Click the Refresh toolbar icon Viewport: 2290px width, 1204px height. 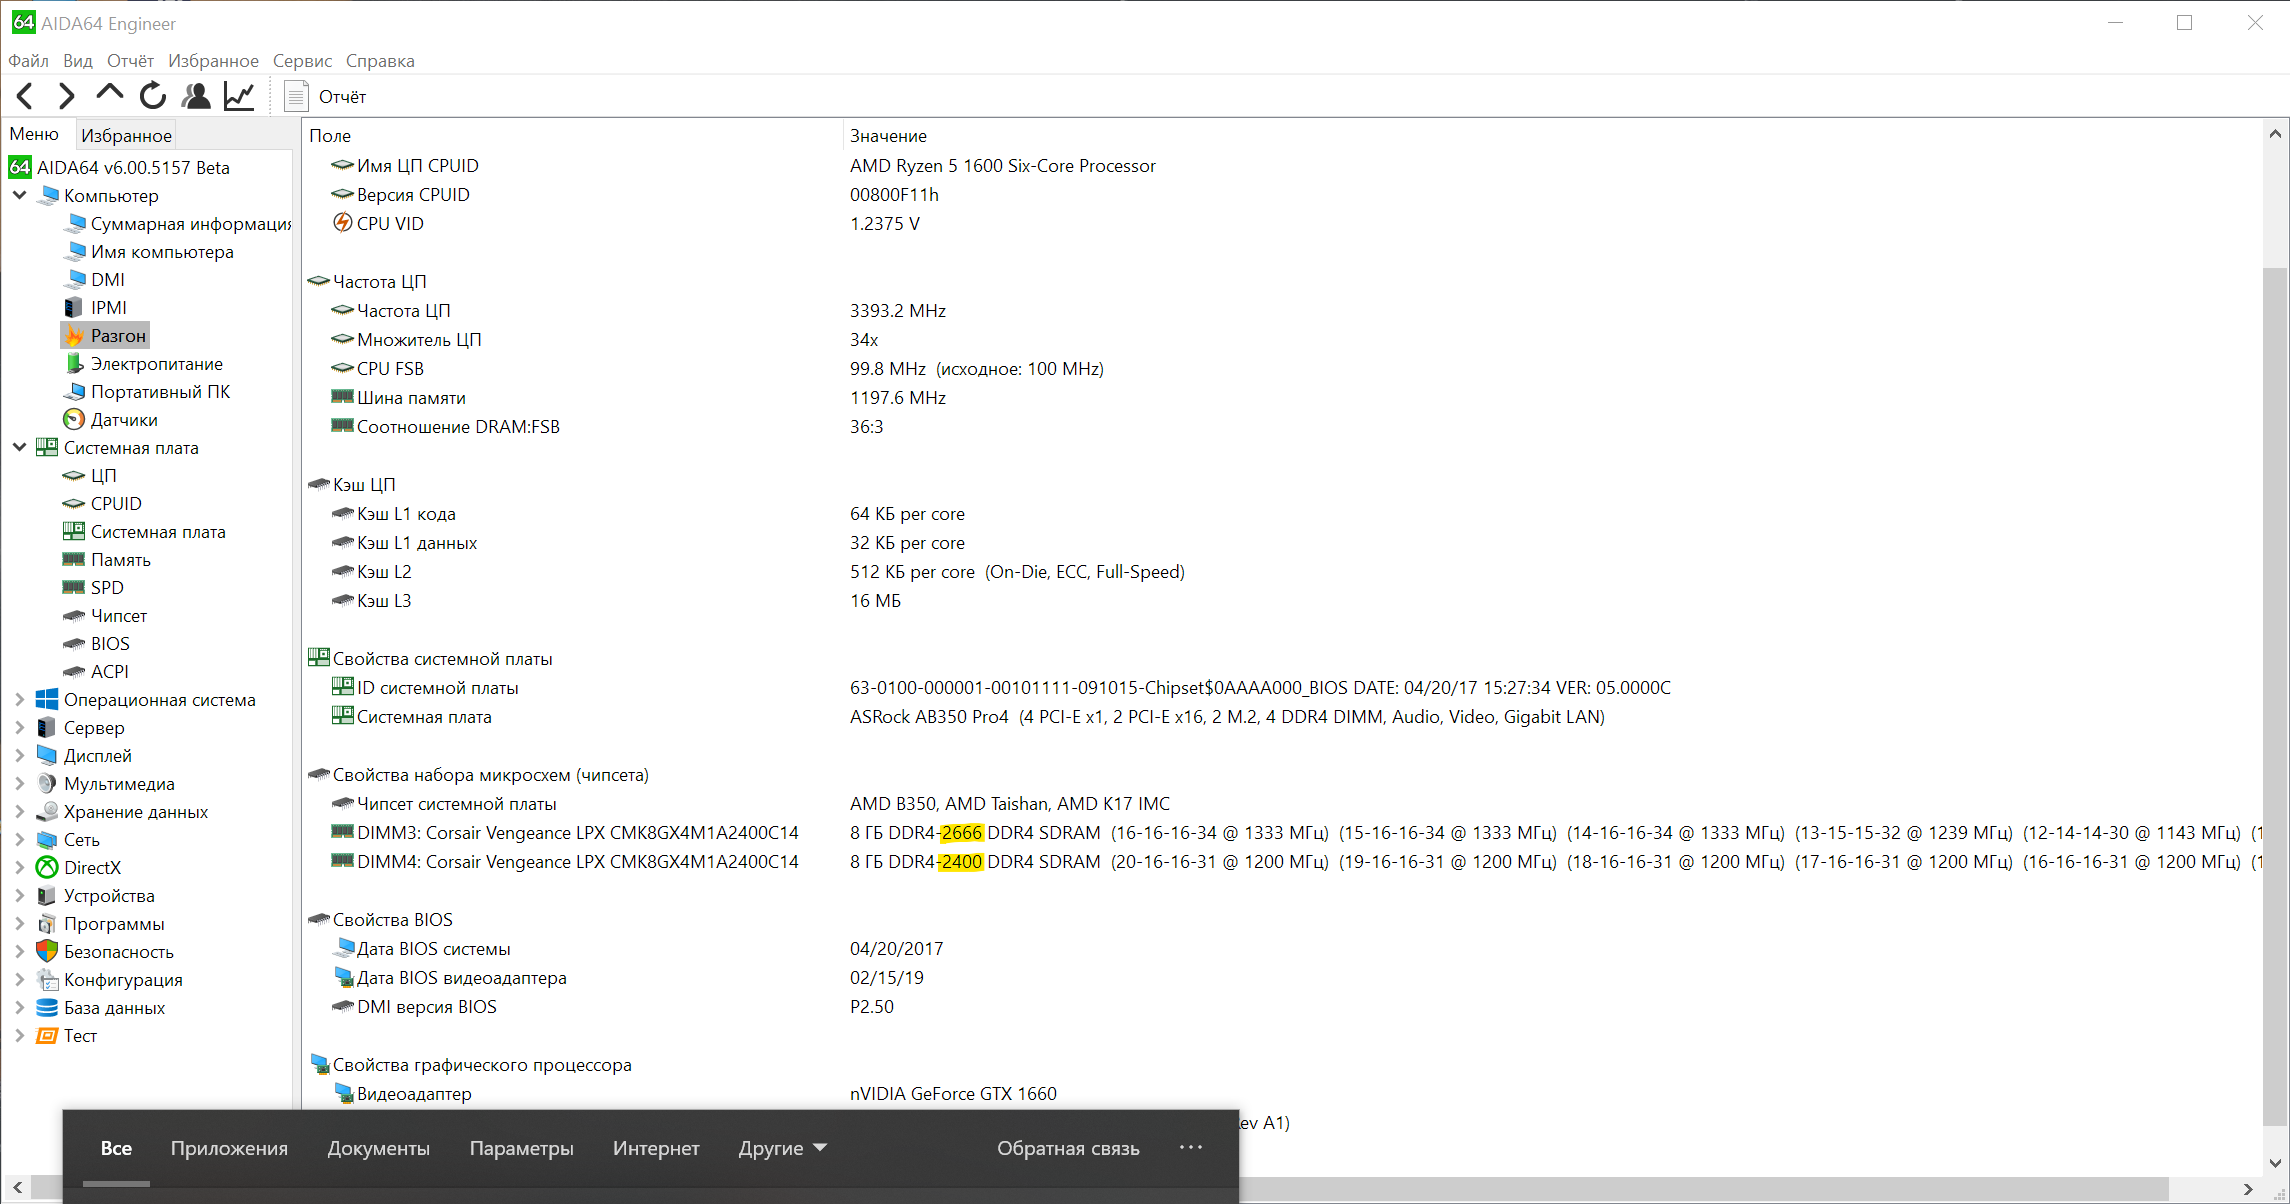pos(152,96)
